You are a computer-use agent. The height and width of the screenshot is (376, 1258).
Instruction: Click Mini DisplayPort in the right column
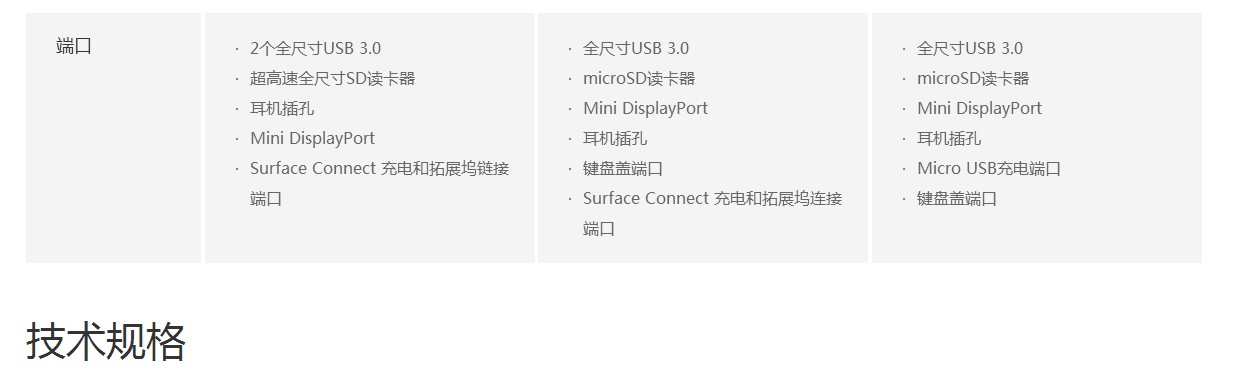tap(979, 108)
